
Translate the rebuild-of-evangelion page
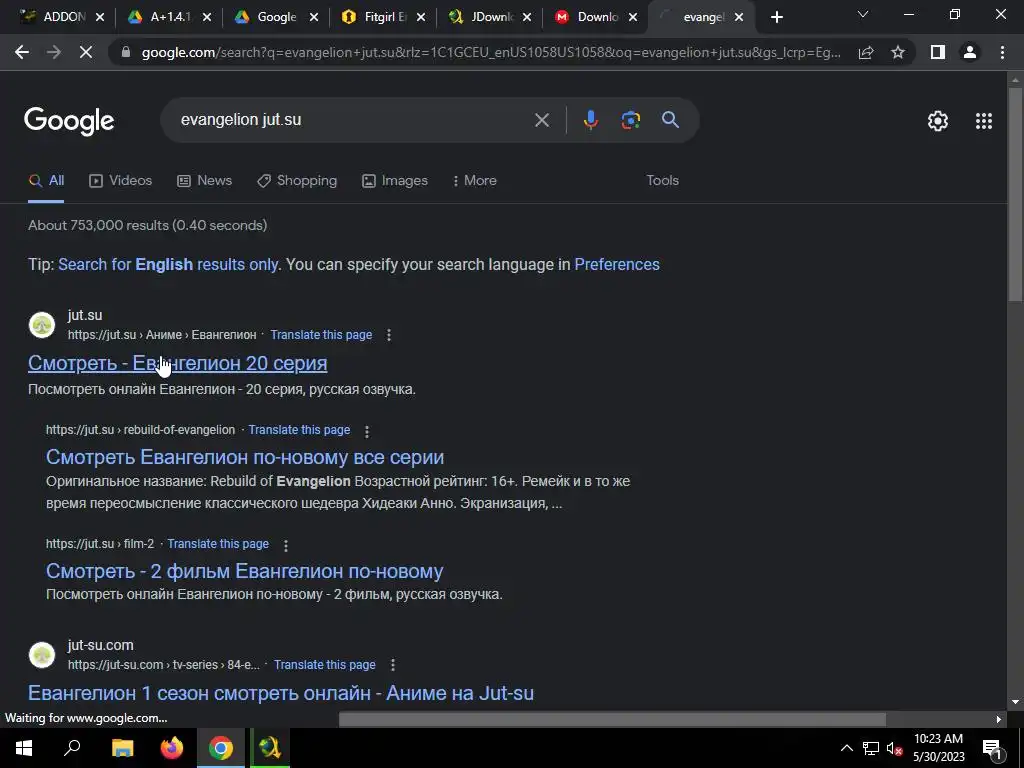coord(299,430)
